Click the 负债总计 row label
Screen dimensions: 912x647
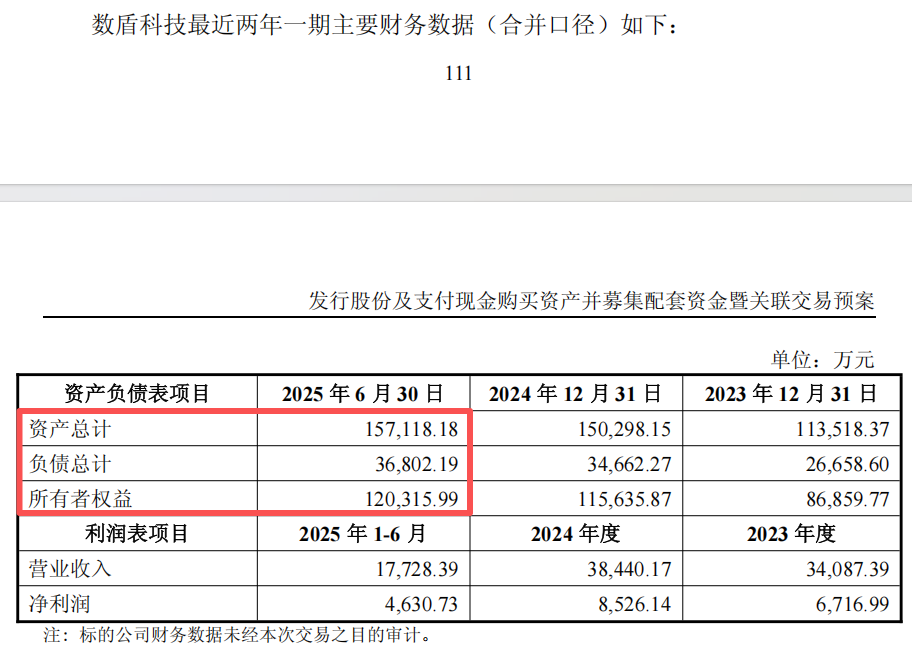(70, 464)
